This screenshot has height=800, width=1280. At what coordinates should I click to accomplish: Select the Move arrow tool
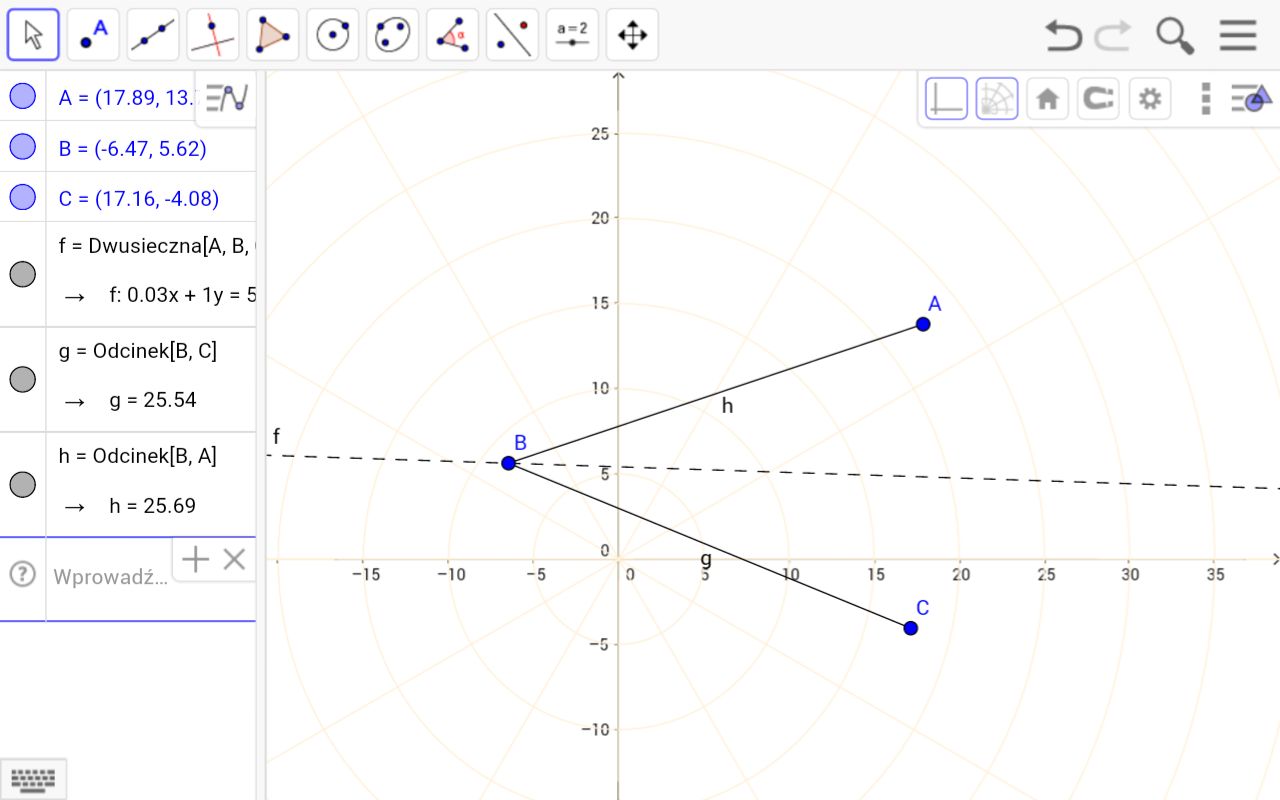(x=33, y=36)
